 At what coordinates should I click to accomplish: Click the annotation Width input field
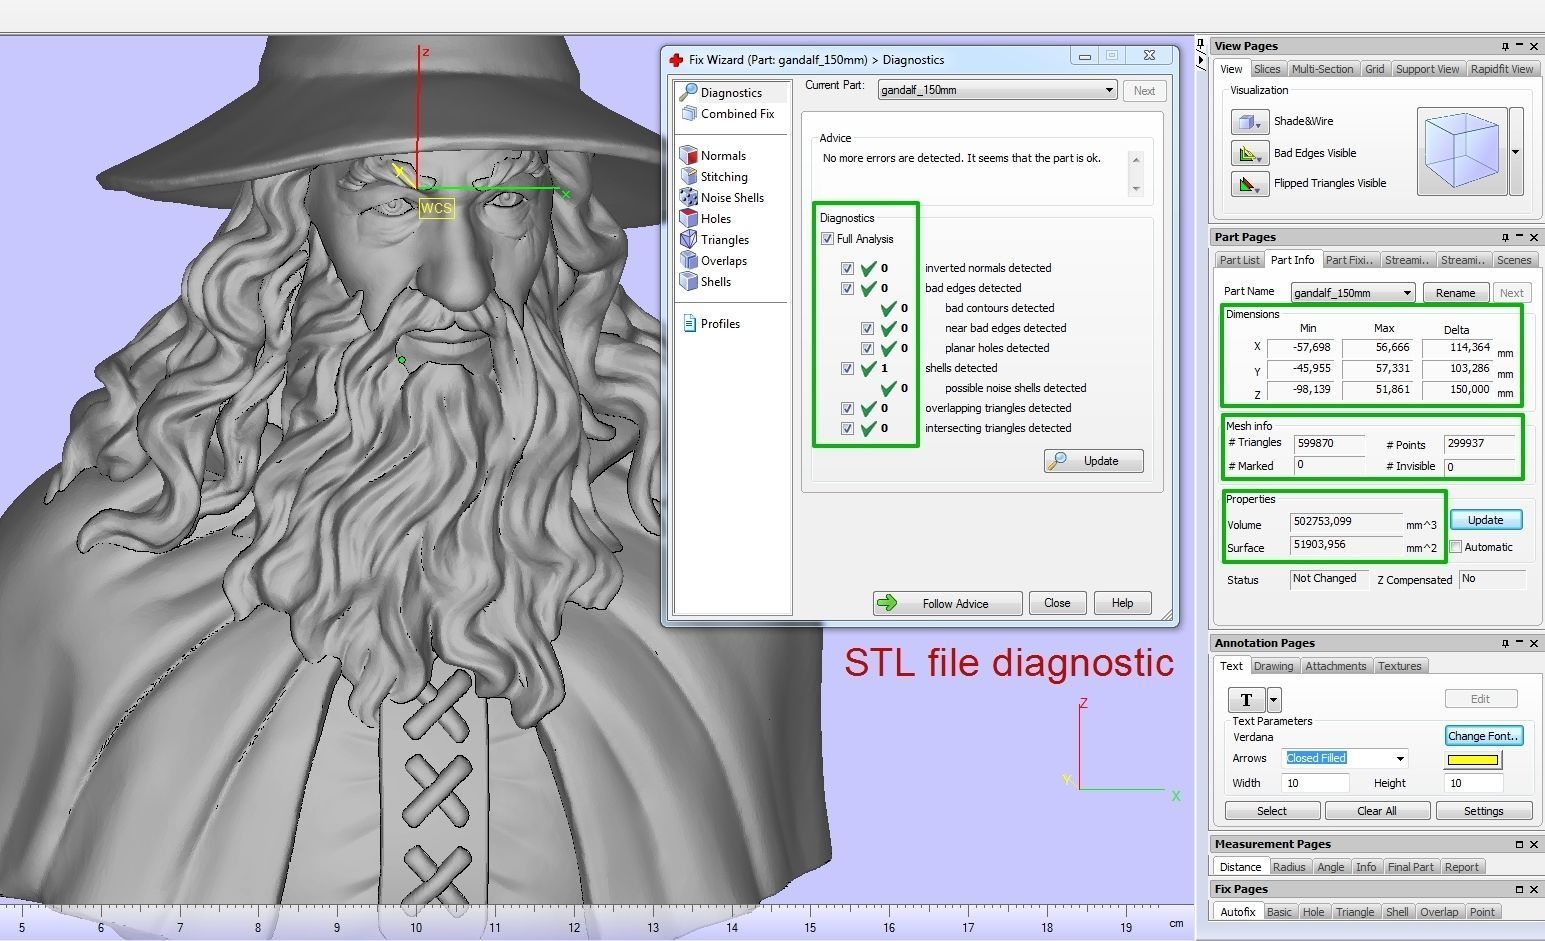pyautogui.click(x=1316, y=783)
